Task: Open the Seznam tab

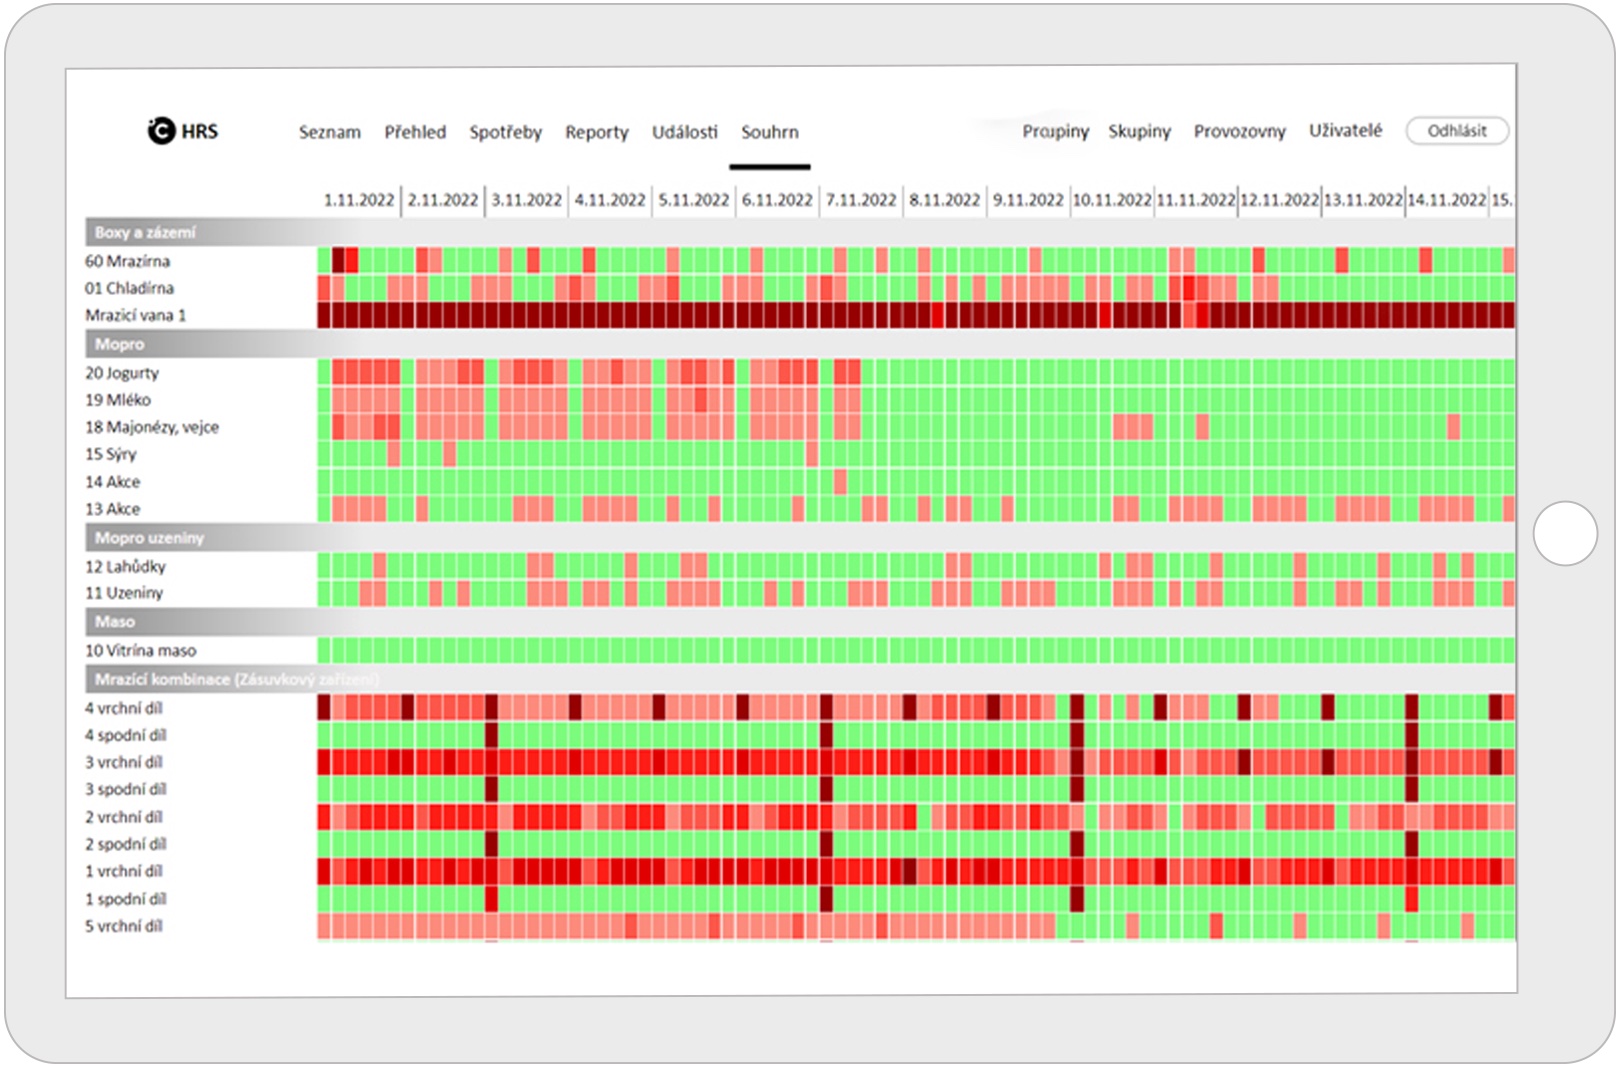Action: pos(329,132)
